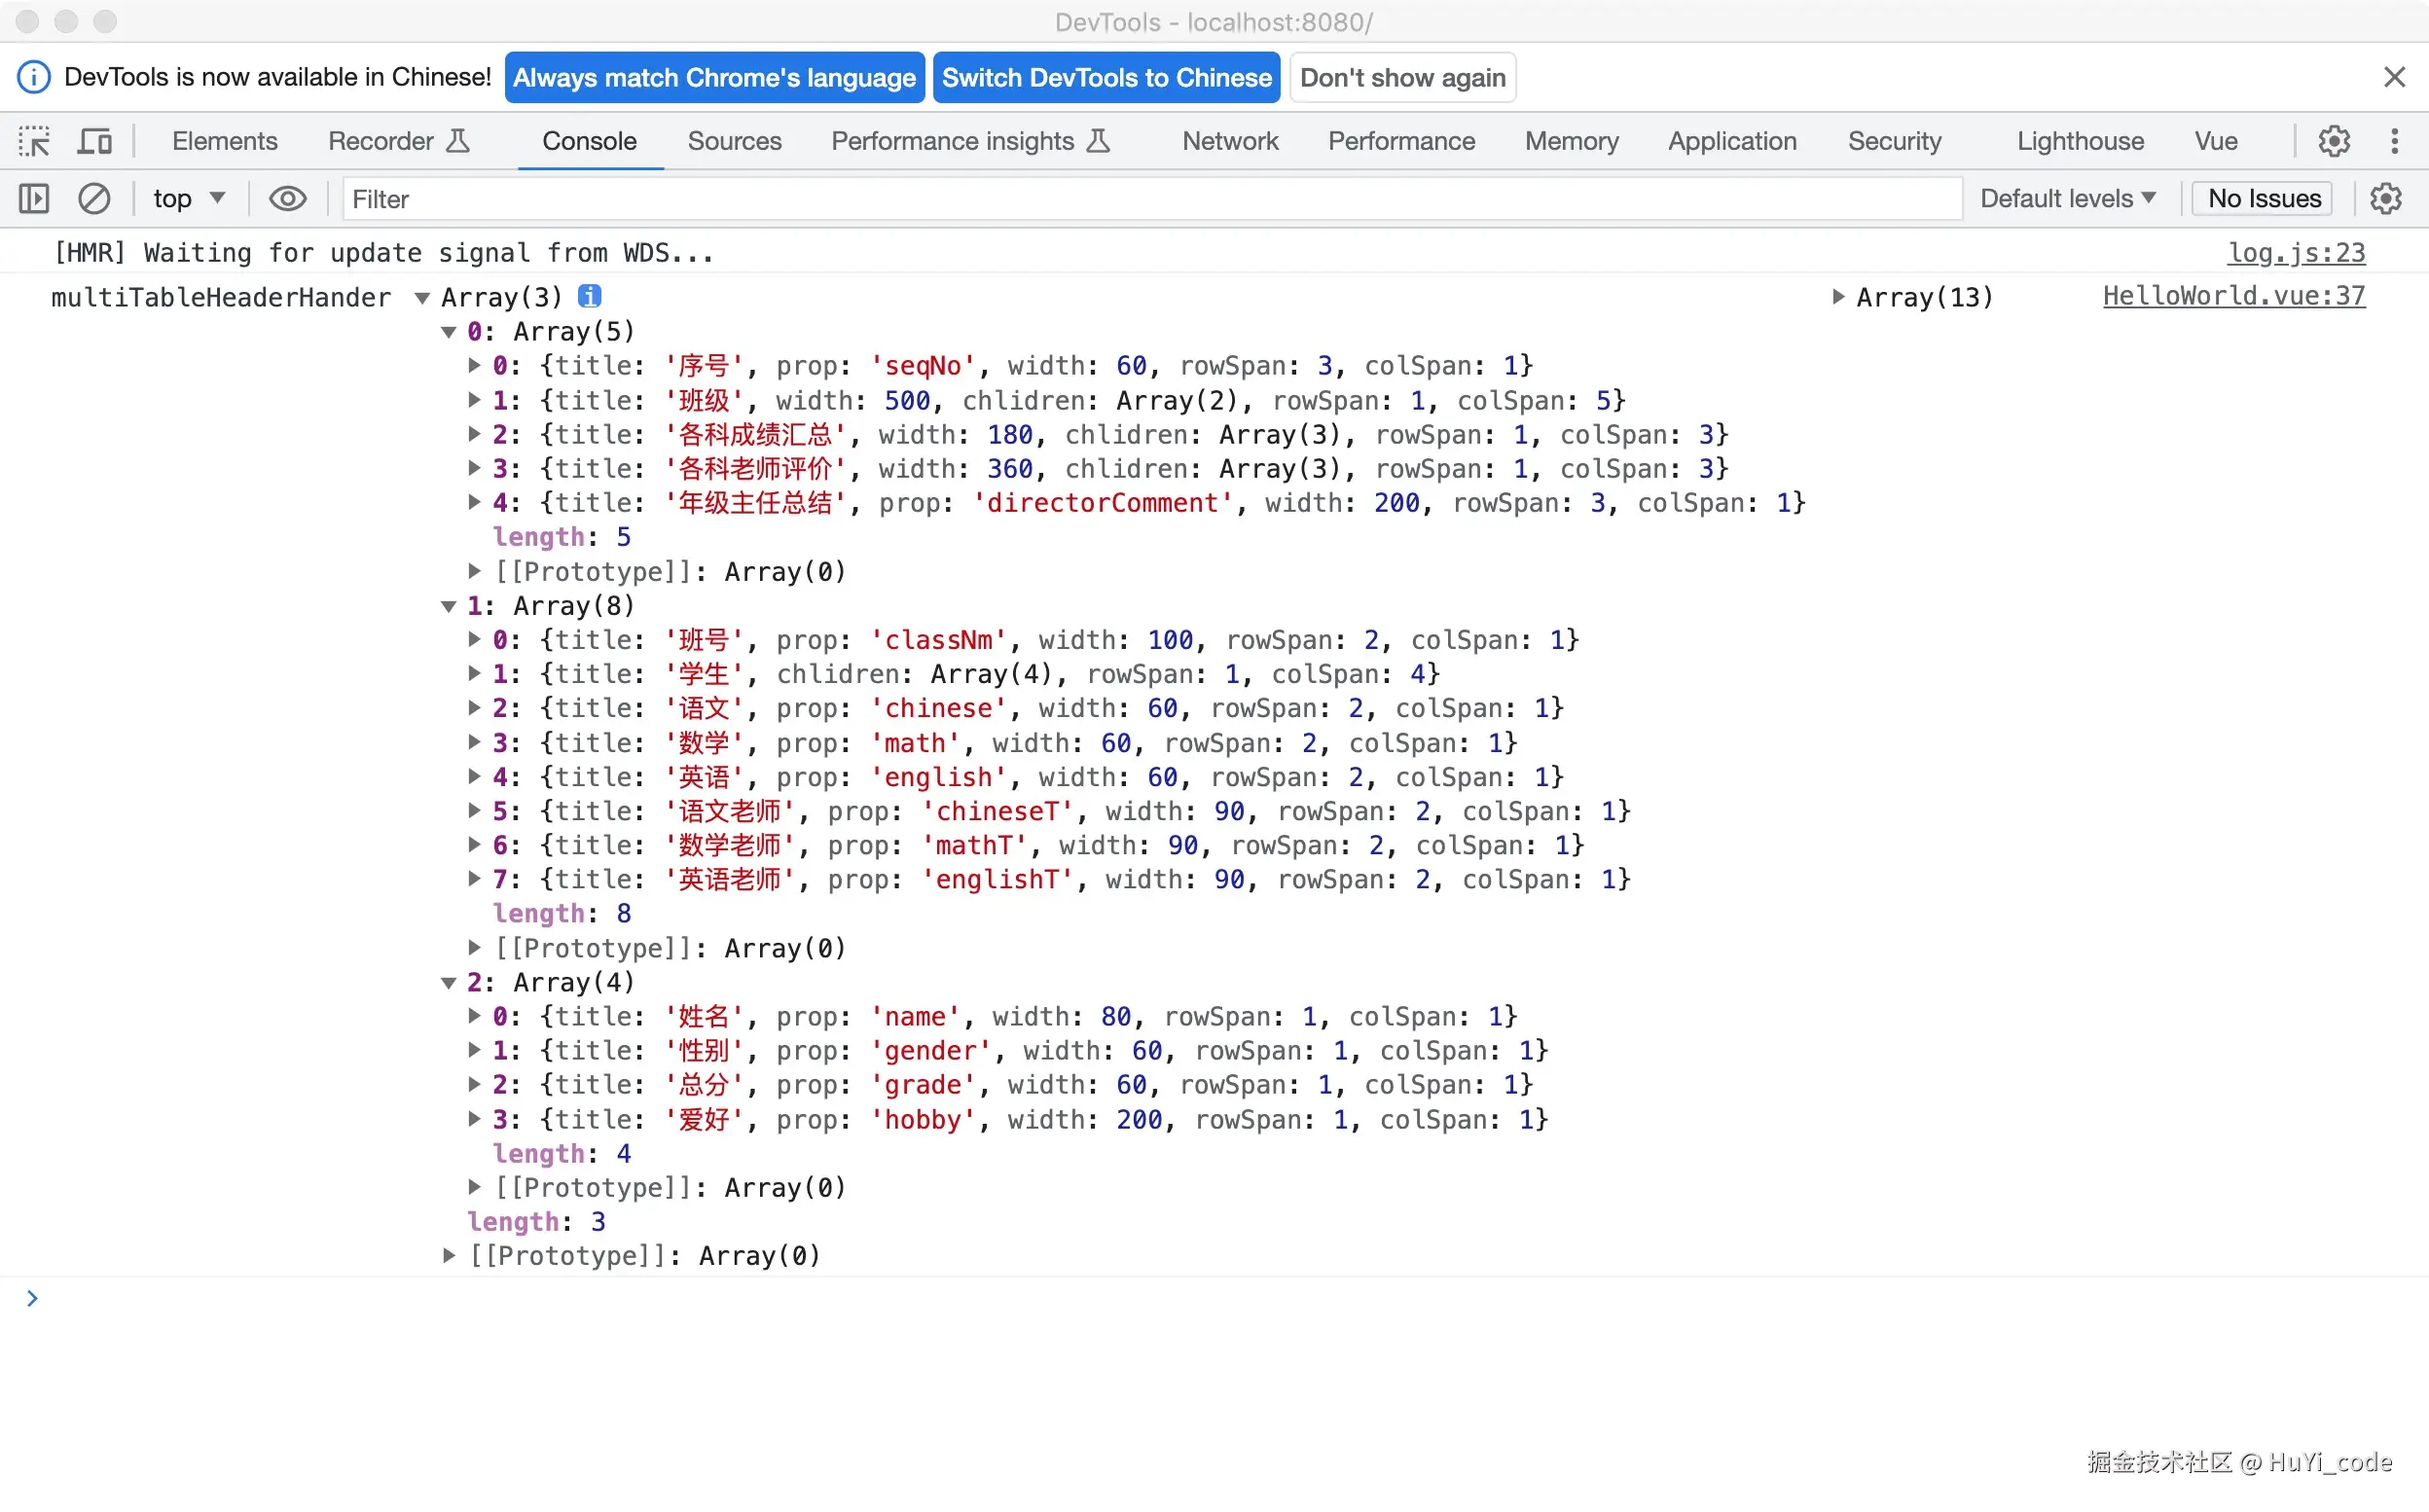Screen dimensions: 2429x1512
Task: Open console settings gear icon
Action: (x=2386, y=198)
